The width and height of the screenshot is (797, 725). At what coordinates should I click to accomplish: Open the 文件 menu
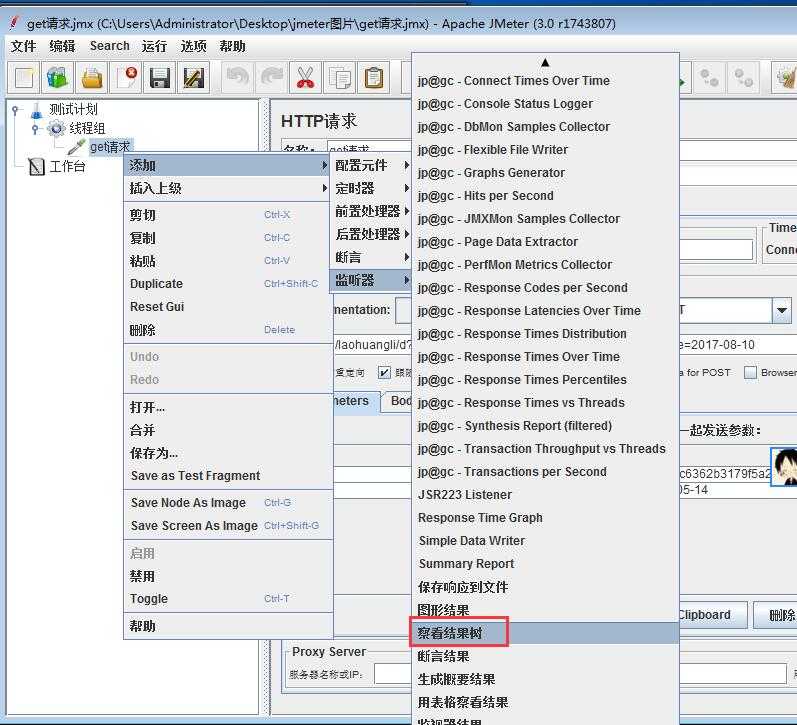pos(23,46)
